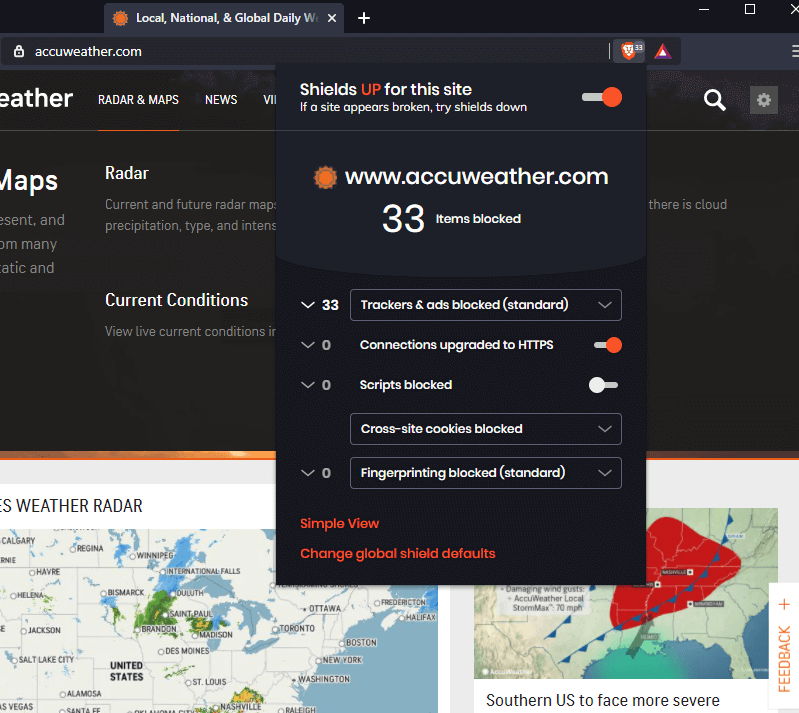799x713 pixels.
Task: Expand the 33 blocked trackers list chevron
Action: (x=308, y=305)
